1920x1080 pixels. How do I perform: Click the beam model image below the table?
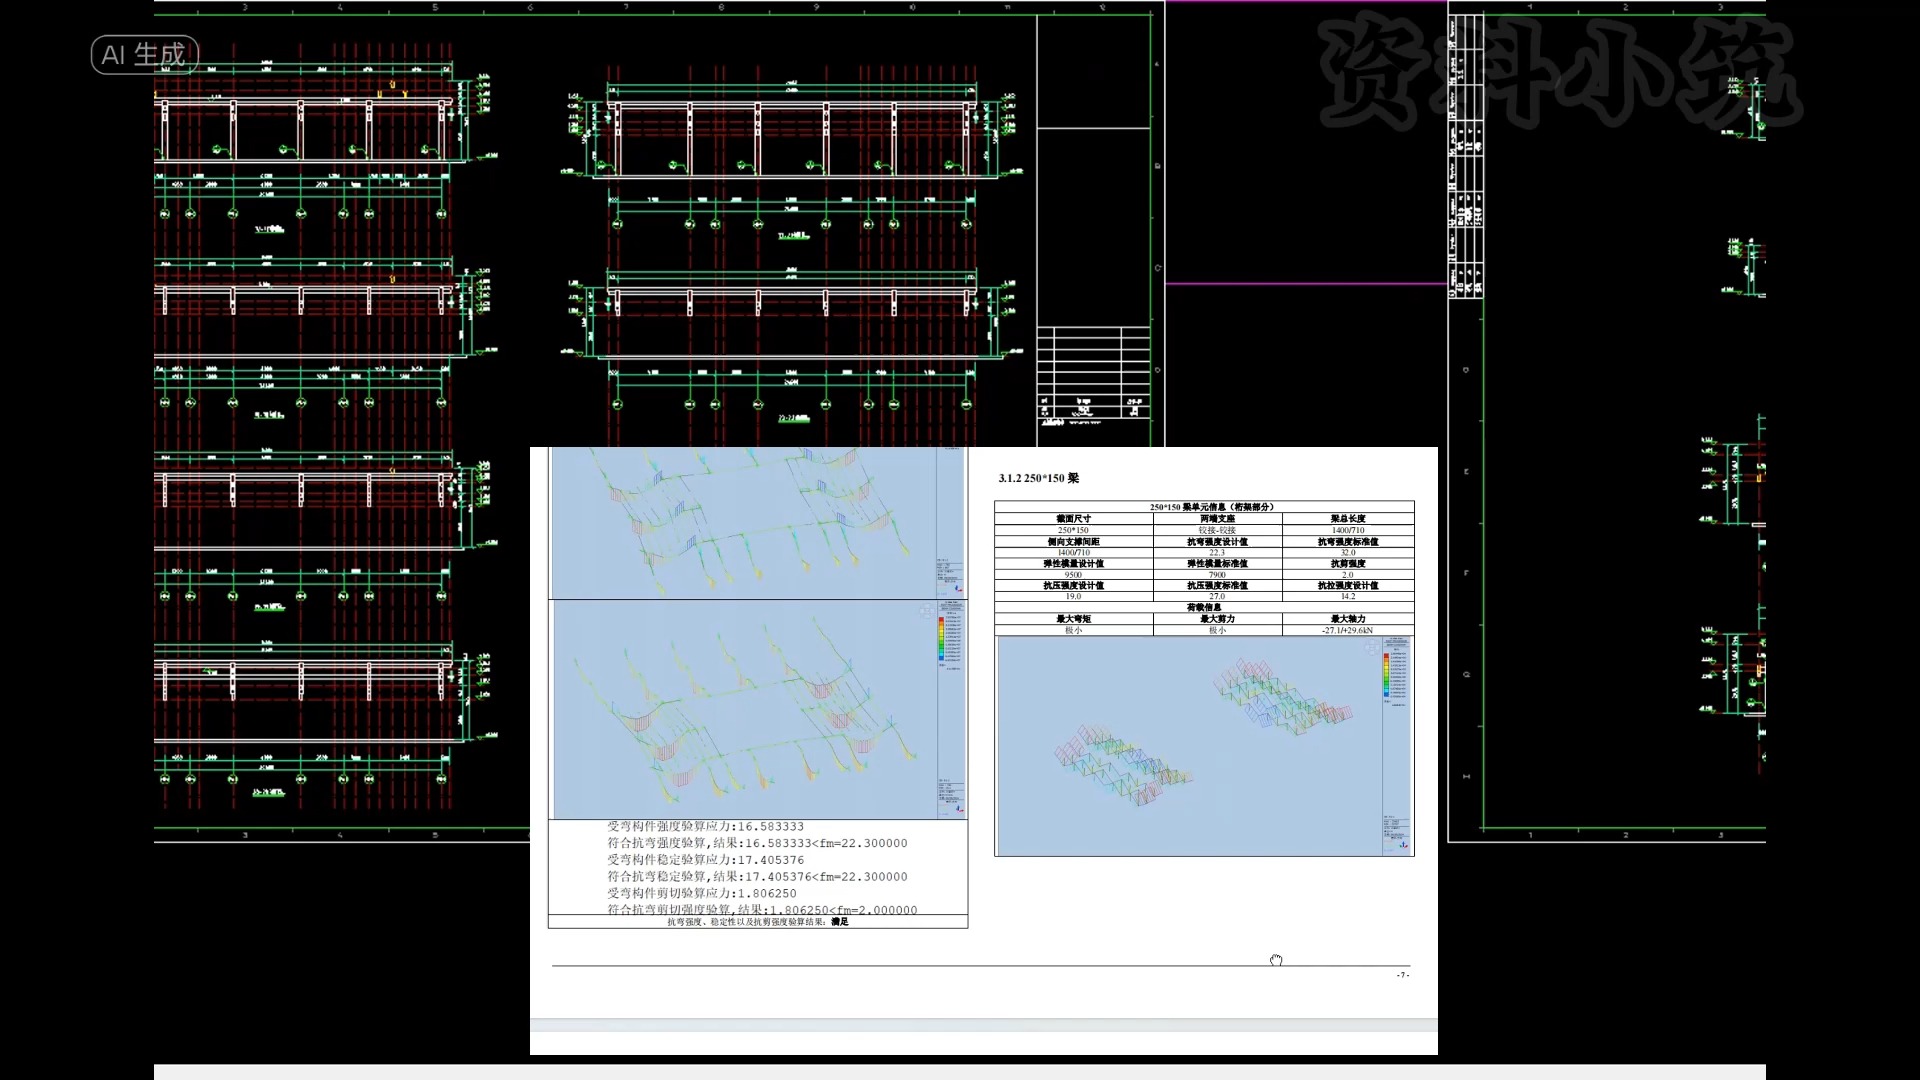1204,746
